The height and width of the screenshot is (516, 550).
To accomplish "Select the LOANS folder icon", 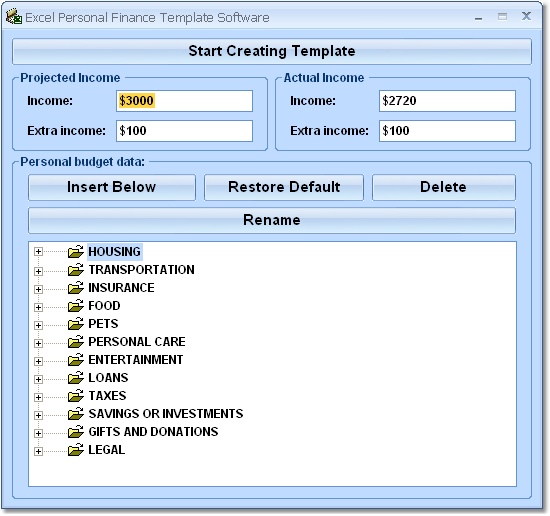I will pyautogui.click(x=75, y=378).
